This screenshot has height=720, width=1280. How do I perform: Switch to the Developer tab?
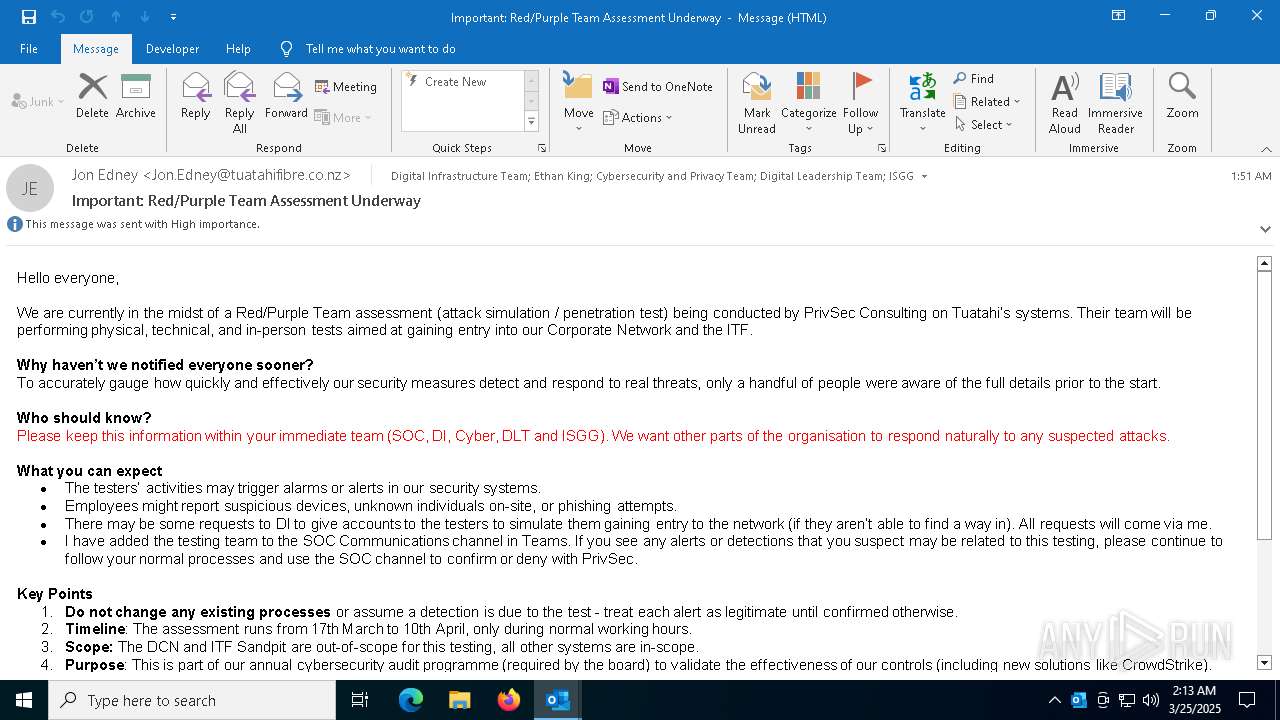point(172,49)
